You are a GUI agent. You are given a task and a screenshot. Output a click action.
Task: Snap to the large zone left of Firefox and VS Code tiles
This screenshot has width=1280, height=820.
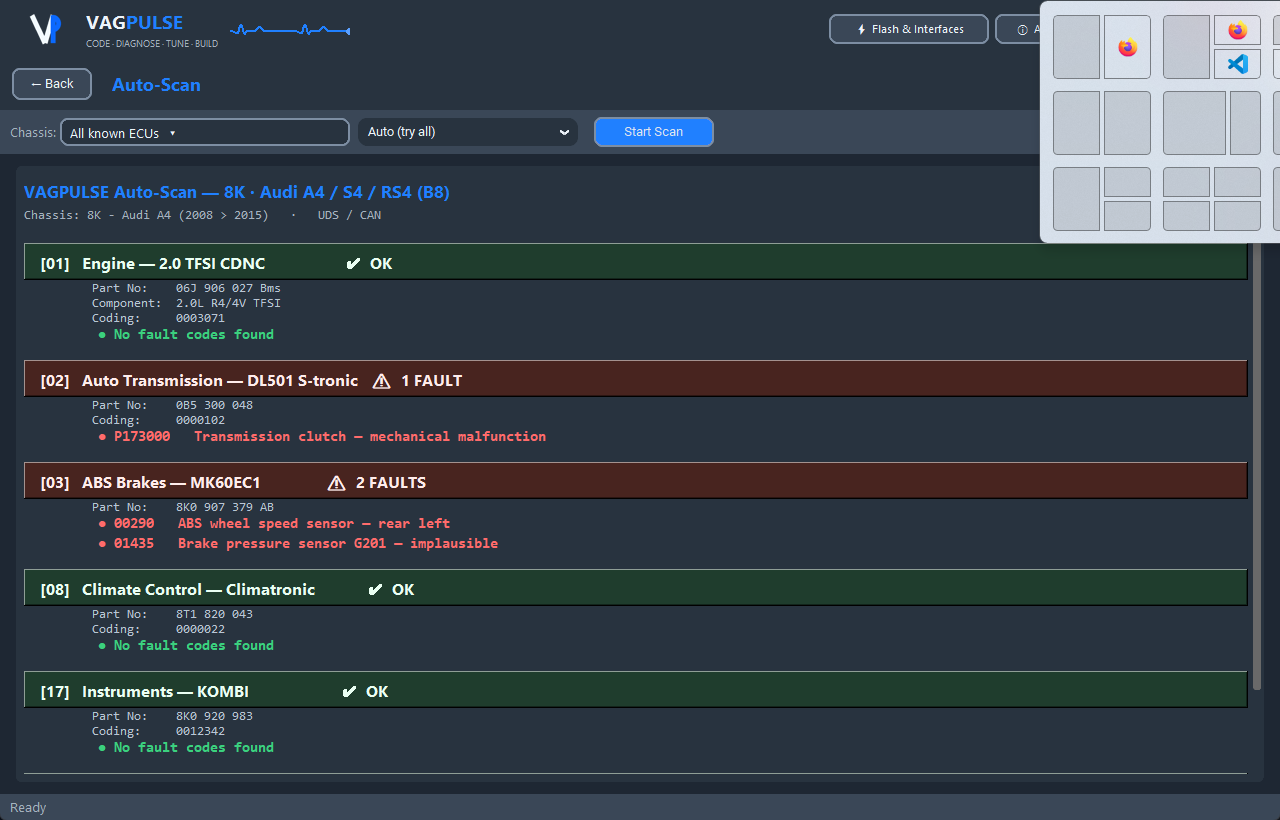click(1187, 47)
